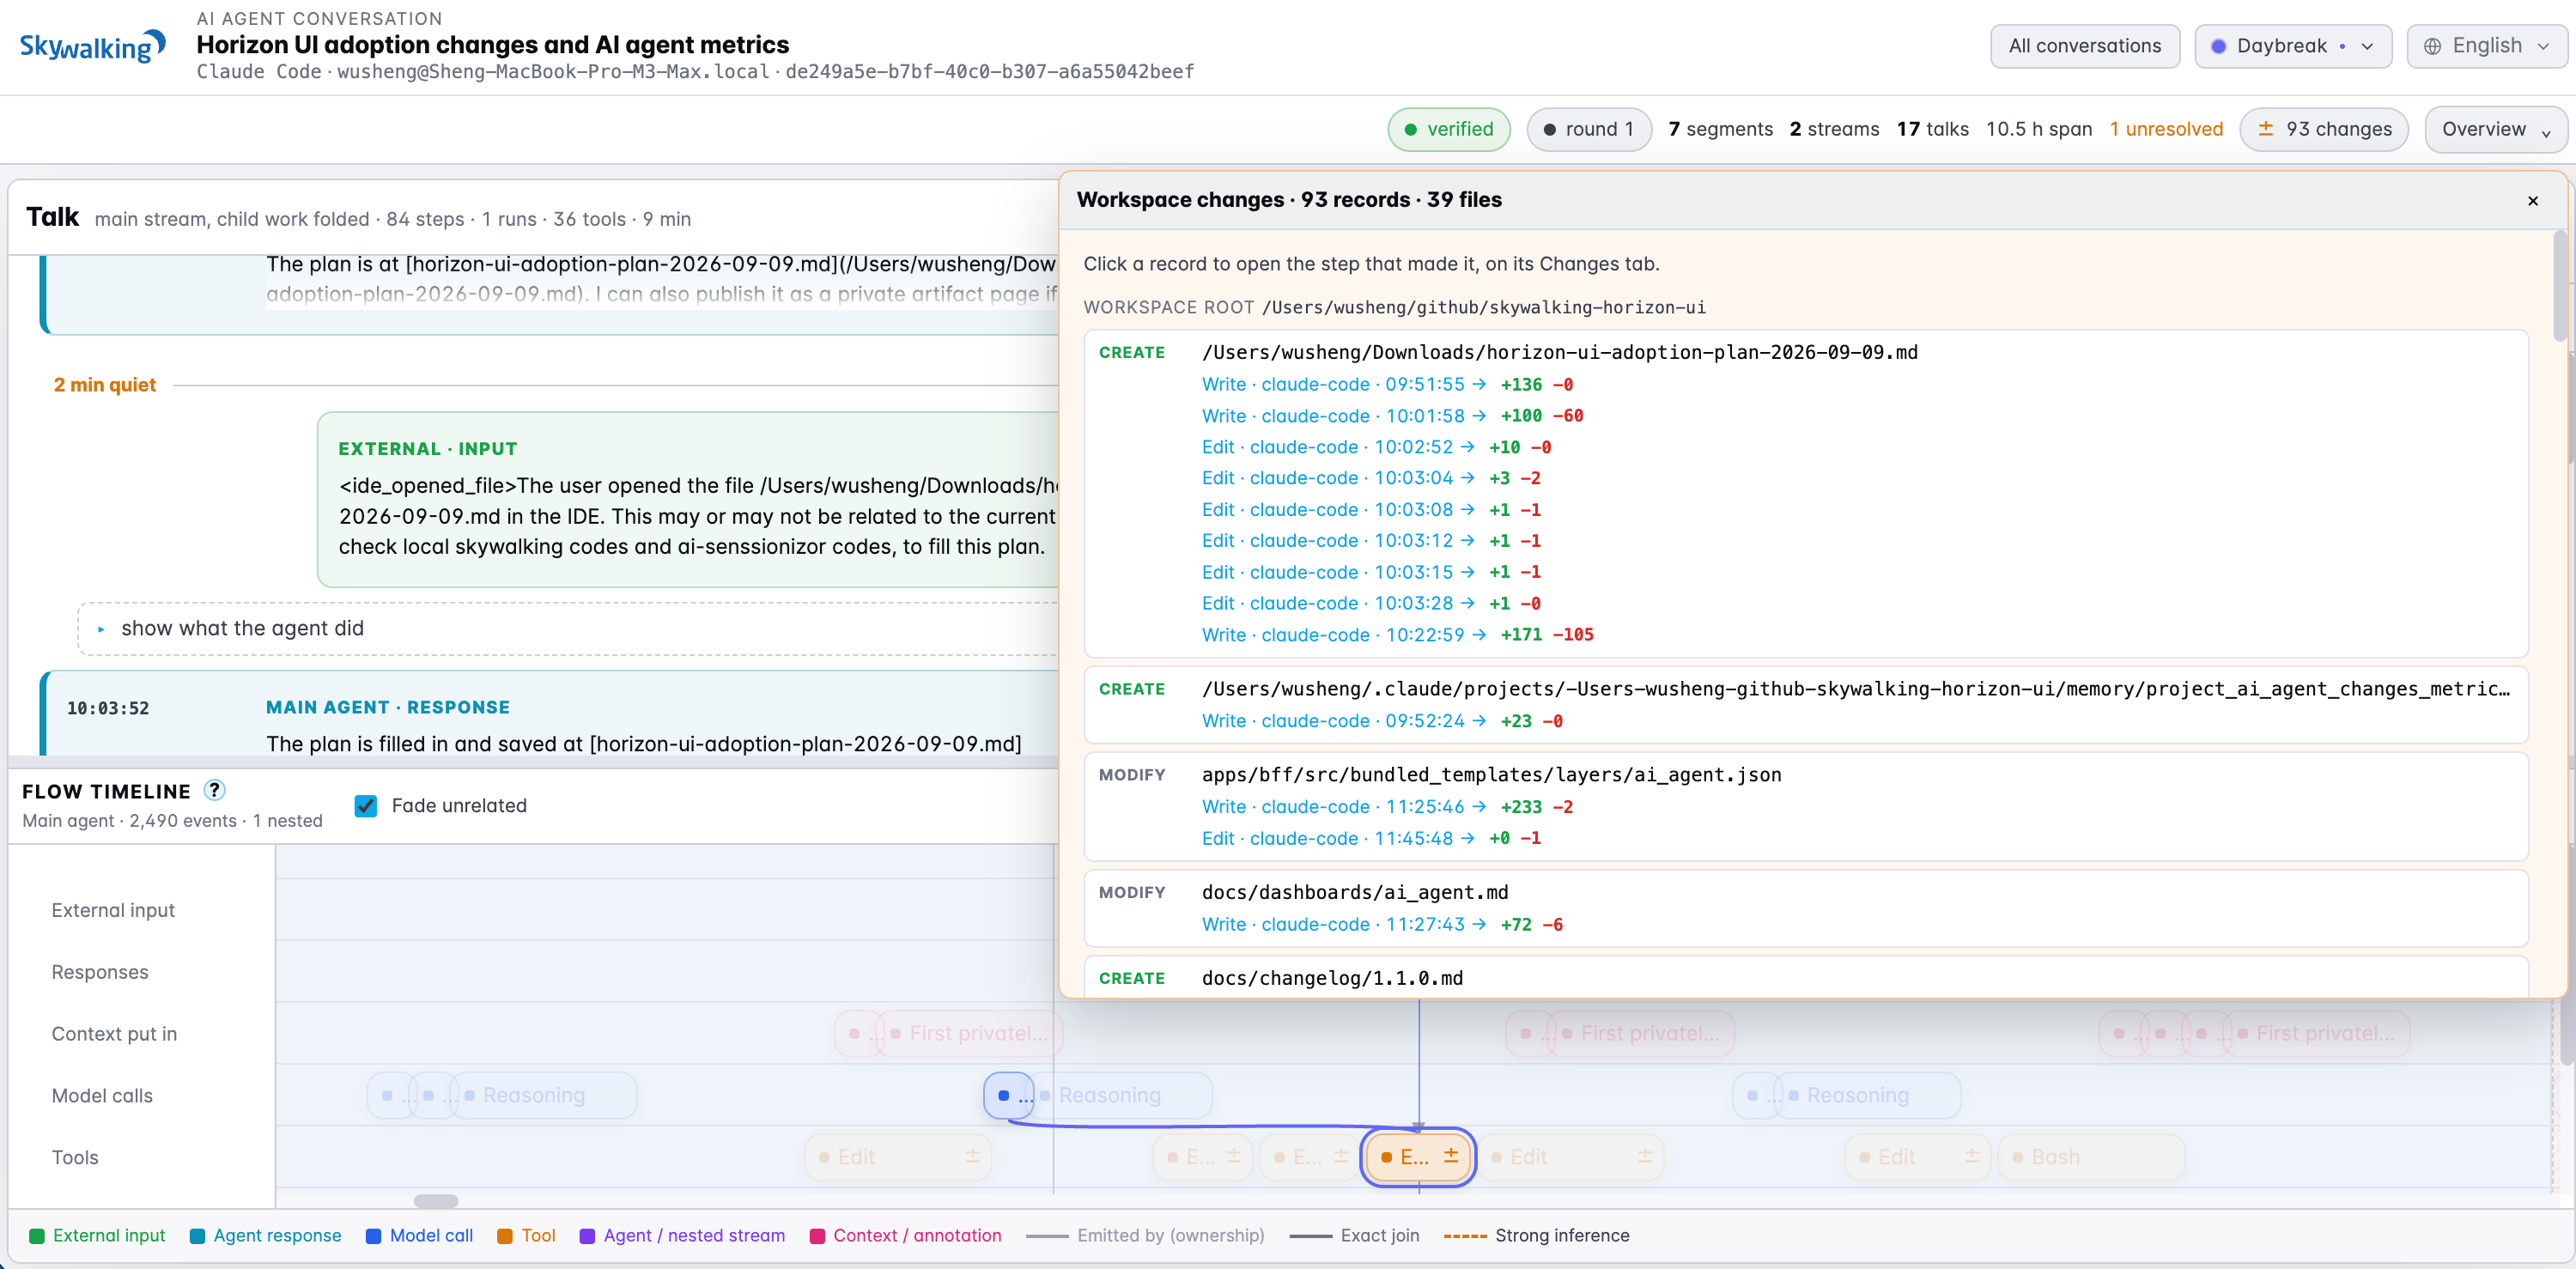
Task: Open the Flow Timeline help question icon
Action: 214,790
